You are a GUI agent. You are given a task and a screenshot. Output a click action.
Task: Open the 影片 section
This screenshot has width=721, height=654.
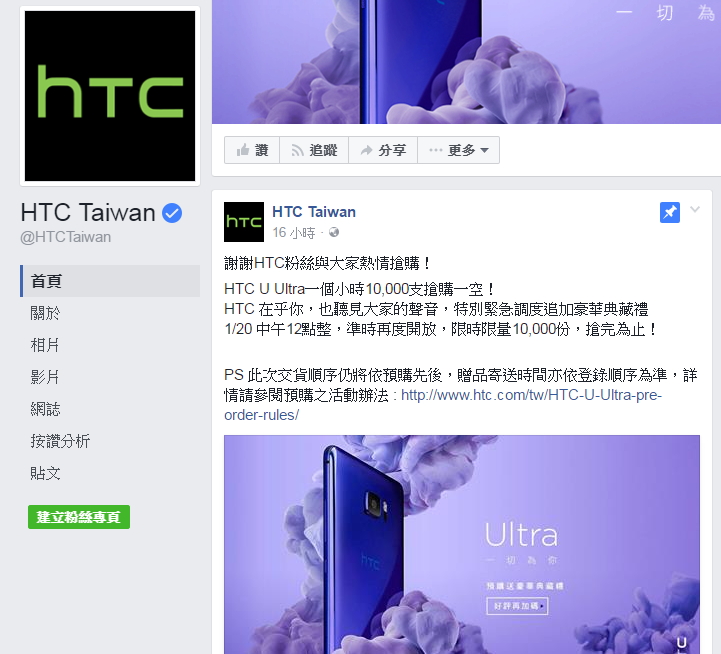[45, 377]
